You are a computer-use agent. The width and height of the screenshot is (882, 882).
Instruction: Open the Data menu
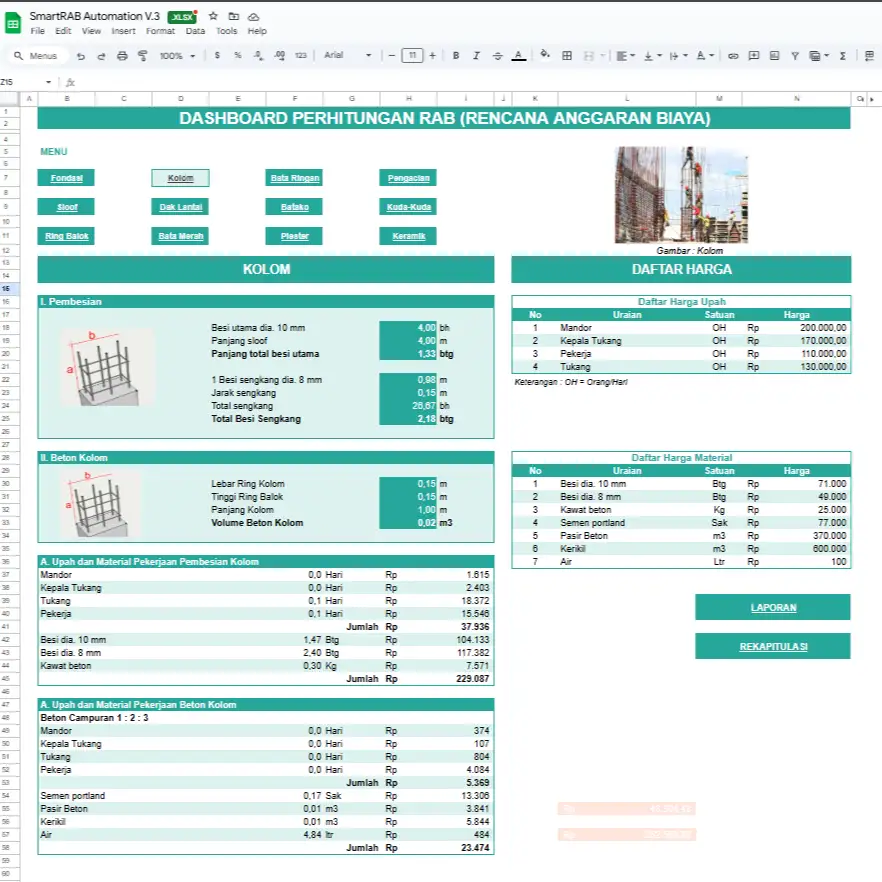pyautogui.click(x=195, y=31)
